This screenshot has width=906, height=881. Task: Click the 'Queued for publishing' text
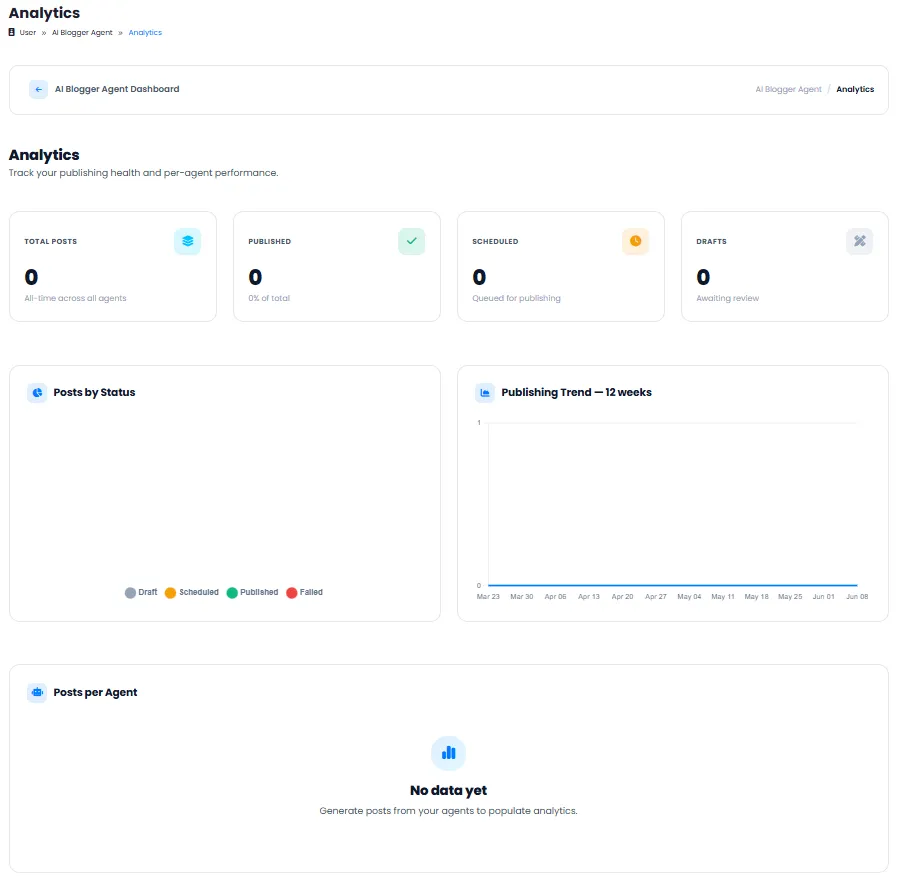516,299
